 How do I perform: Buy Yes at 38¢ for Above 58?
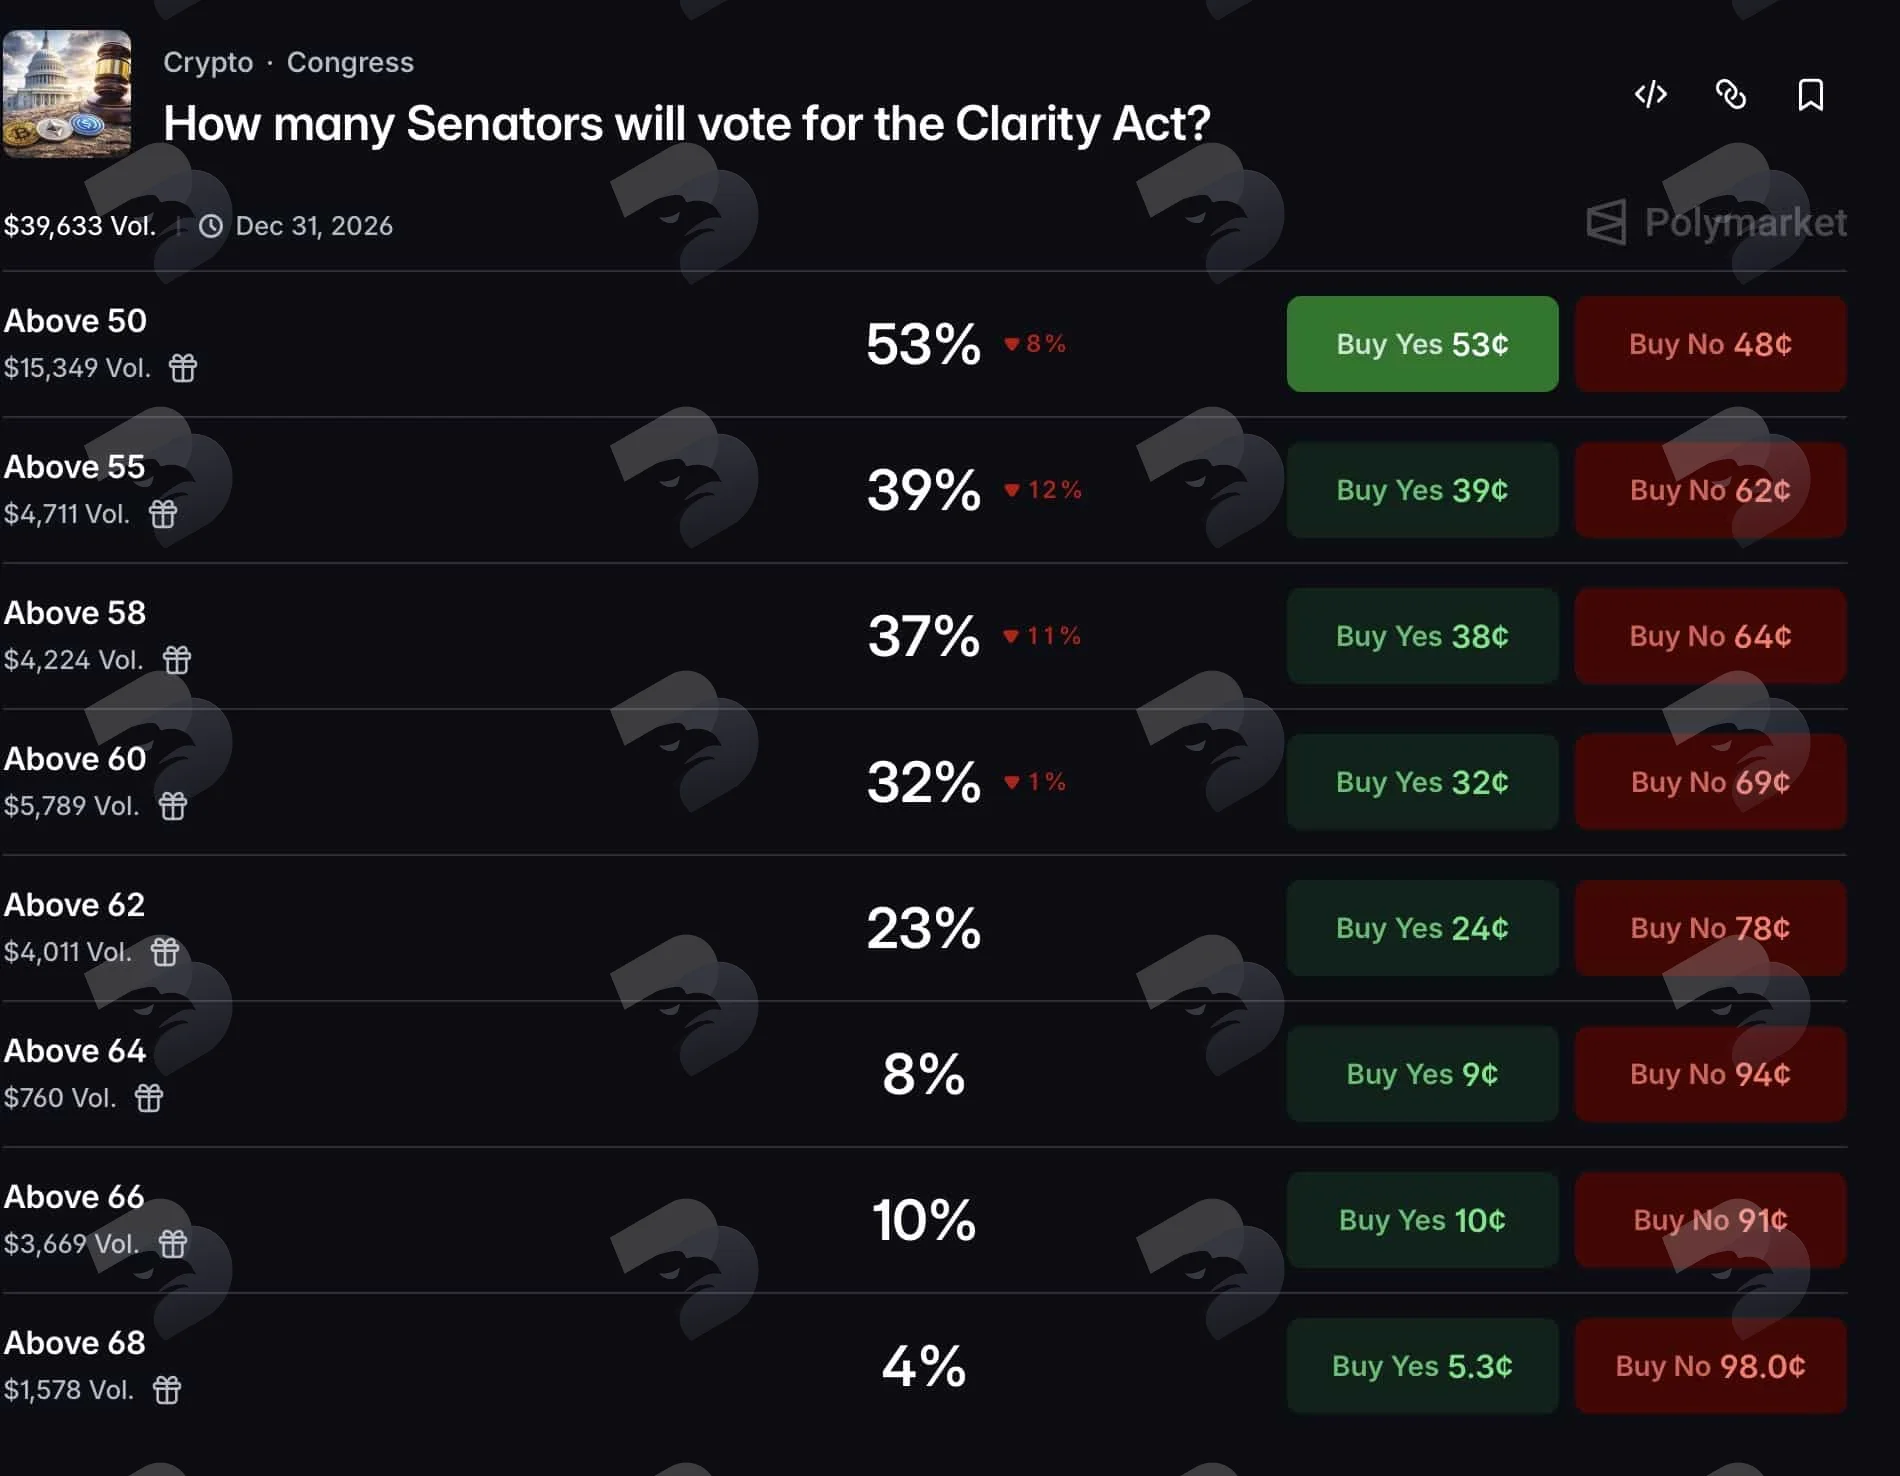pyautogui.click(x=1422, y=636)
